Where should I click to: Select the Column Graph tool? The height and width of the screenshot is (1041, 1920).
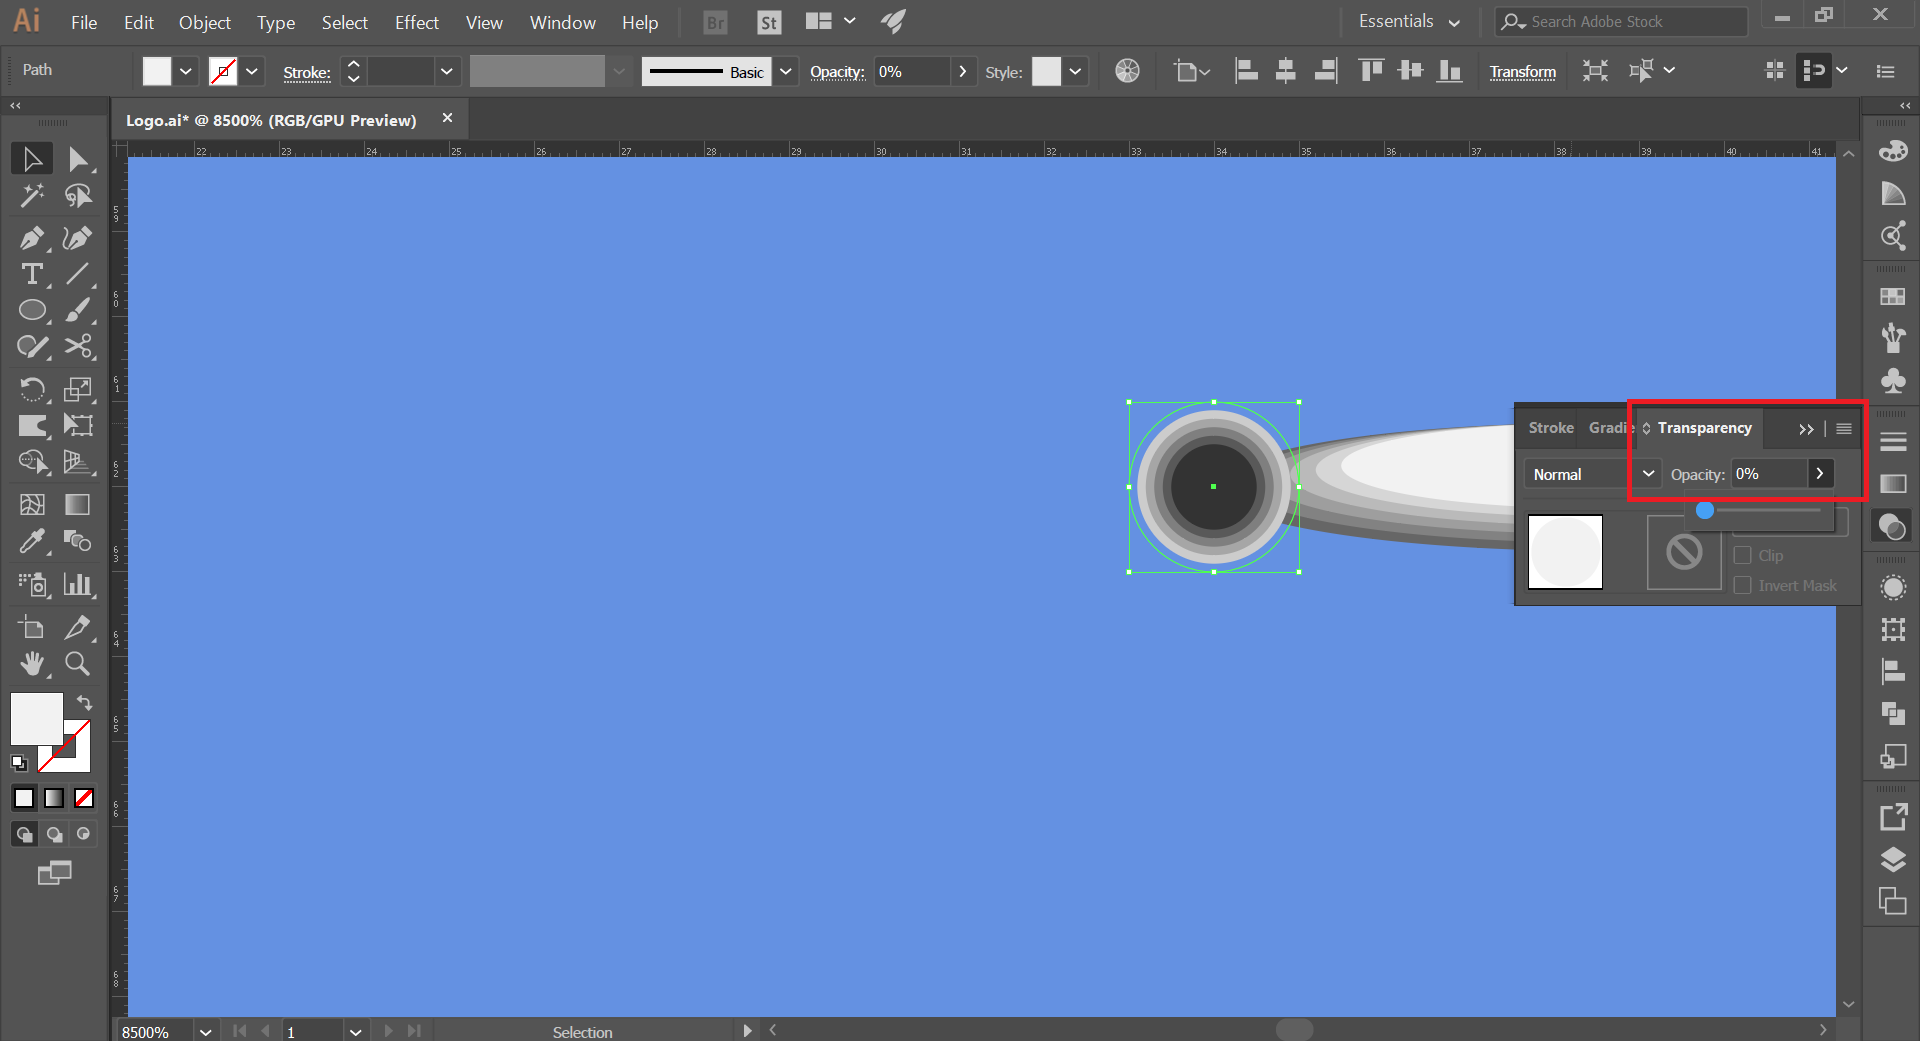(78, 584)
